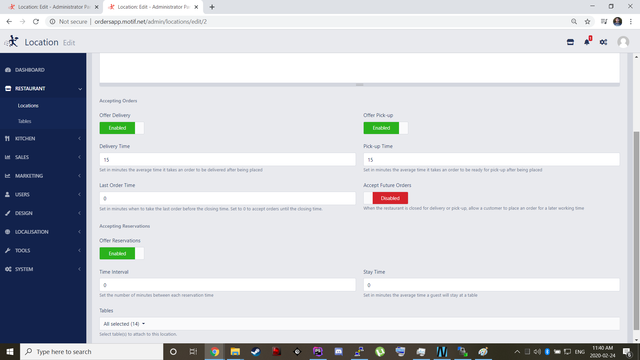Click the taskbar clock showing 11:40 AM
Viewport: 640px width, 360px height.
[x=603, y=351]
